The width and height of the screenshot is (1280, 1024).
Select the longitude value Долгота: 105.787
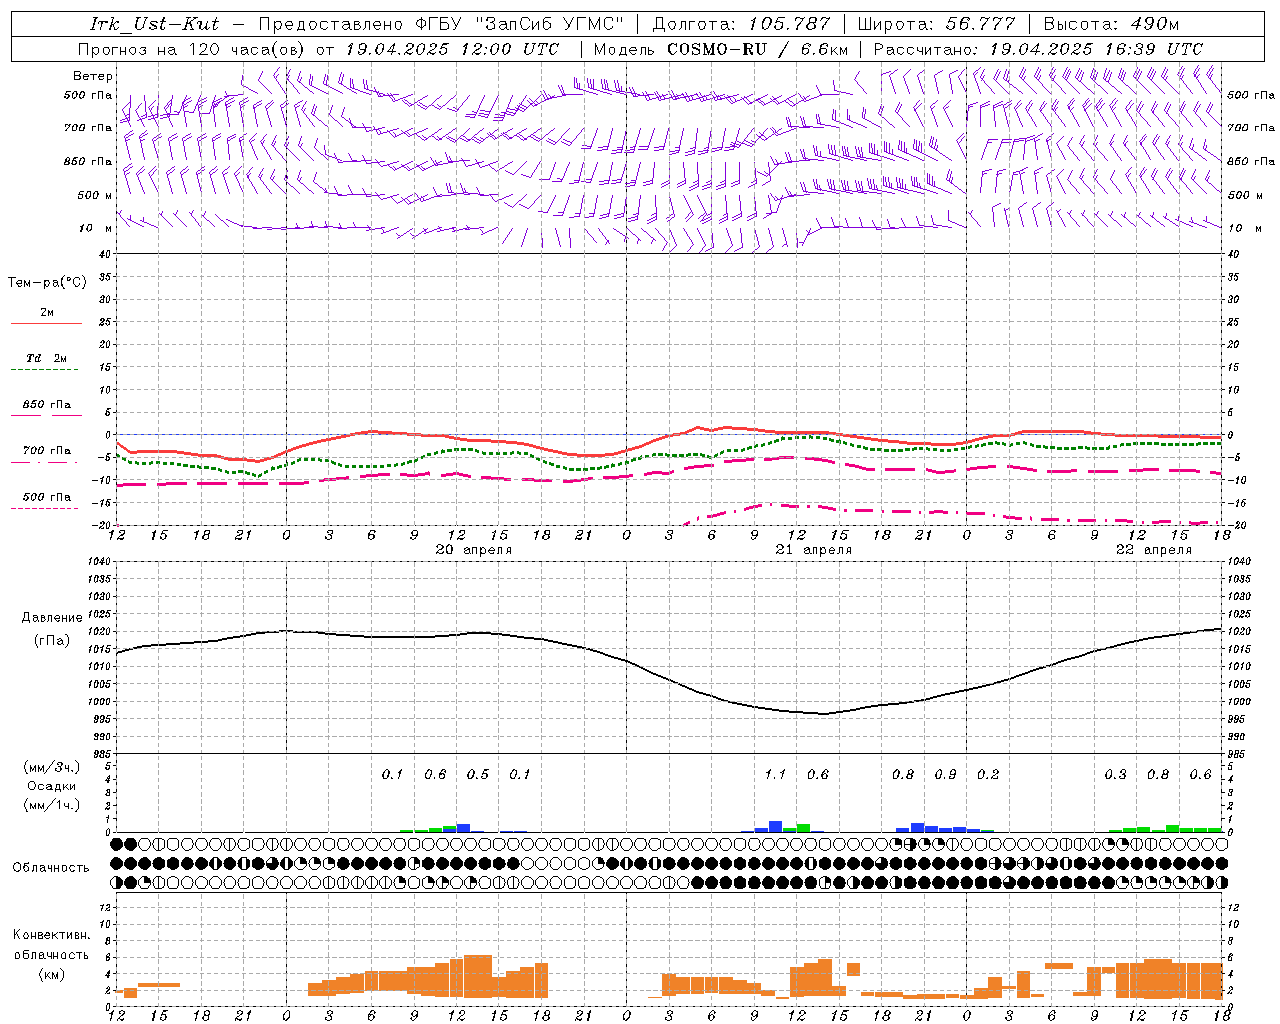point(741,24)
